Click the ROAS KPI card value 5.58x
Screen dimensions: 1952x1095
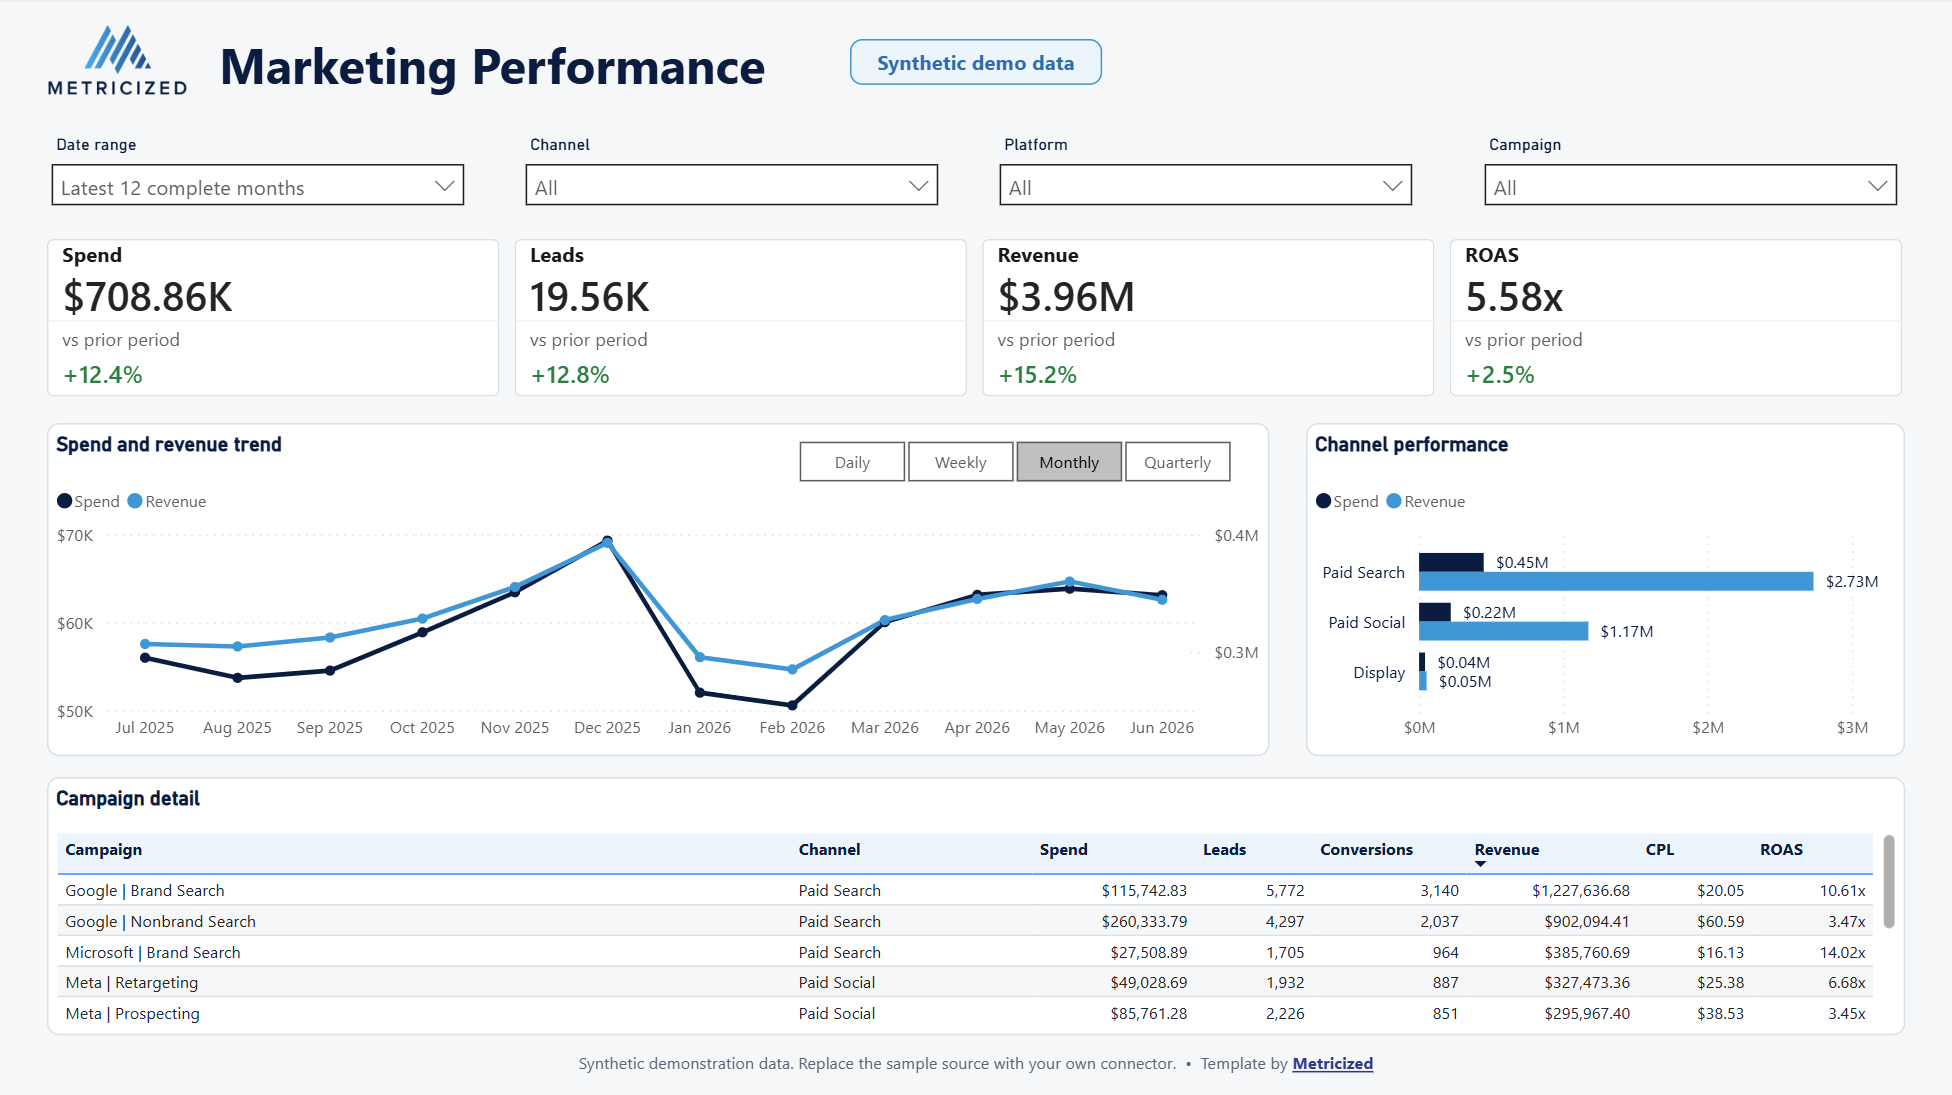[1514, 297]
